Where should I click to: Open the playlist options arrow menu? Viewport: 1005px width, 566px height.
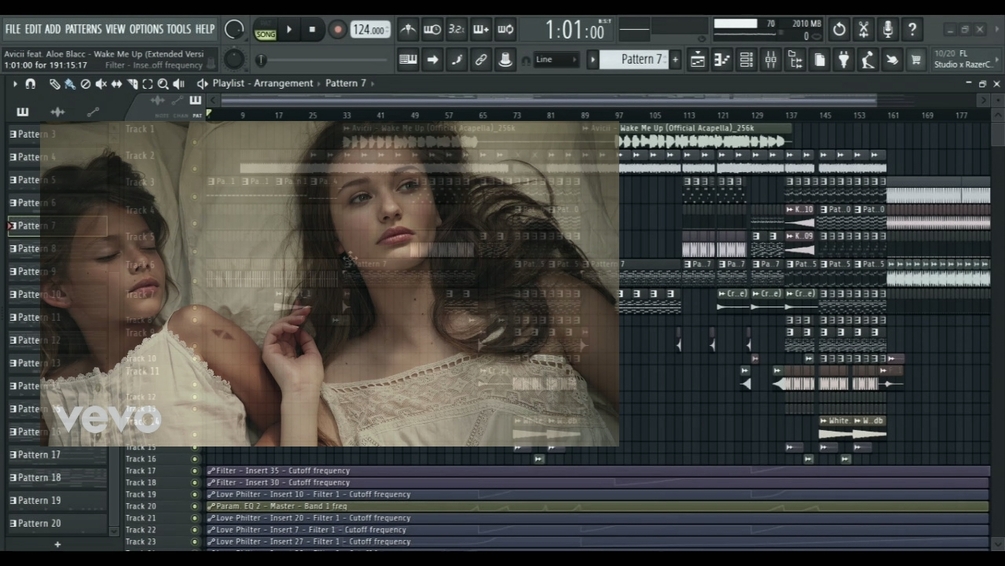tap(15, 83)
